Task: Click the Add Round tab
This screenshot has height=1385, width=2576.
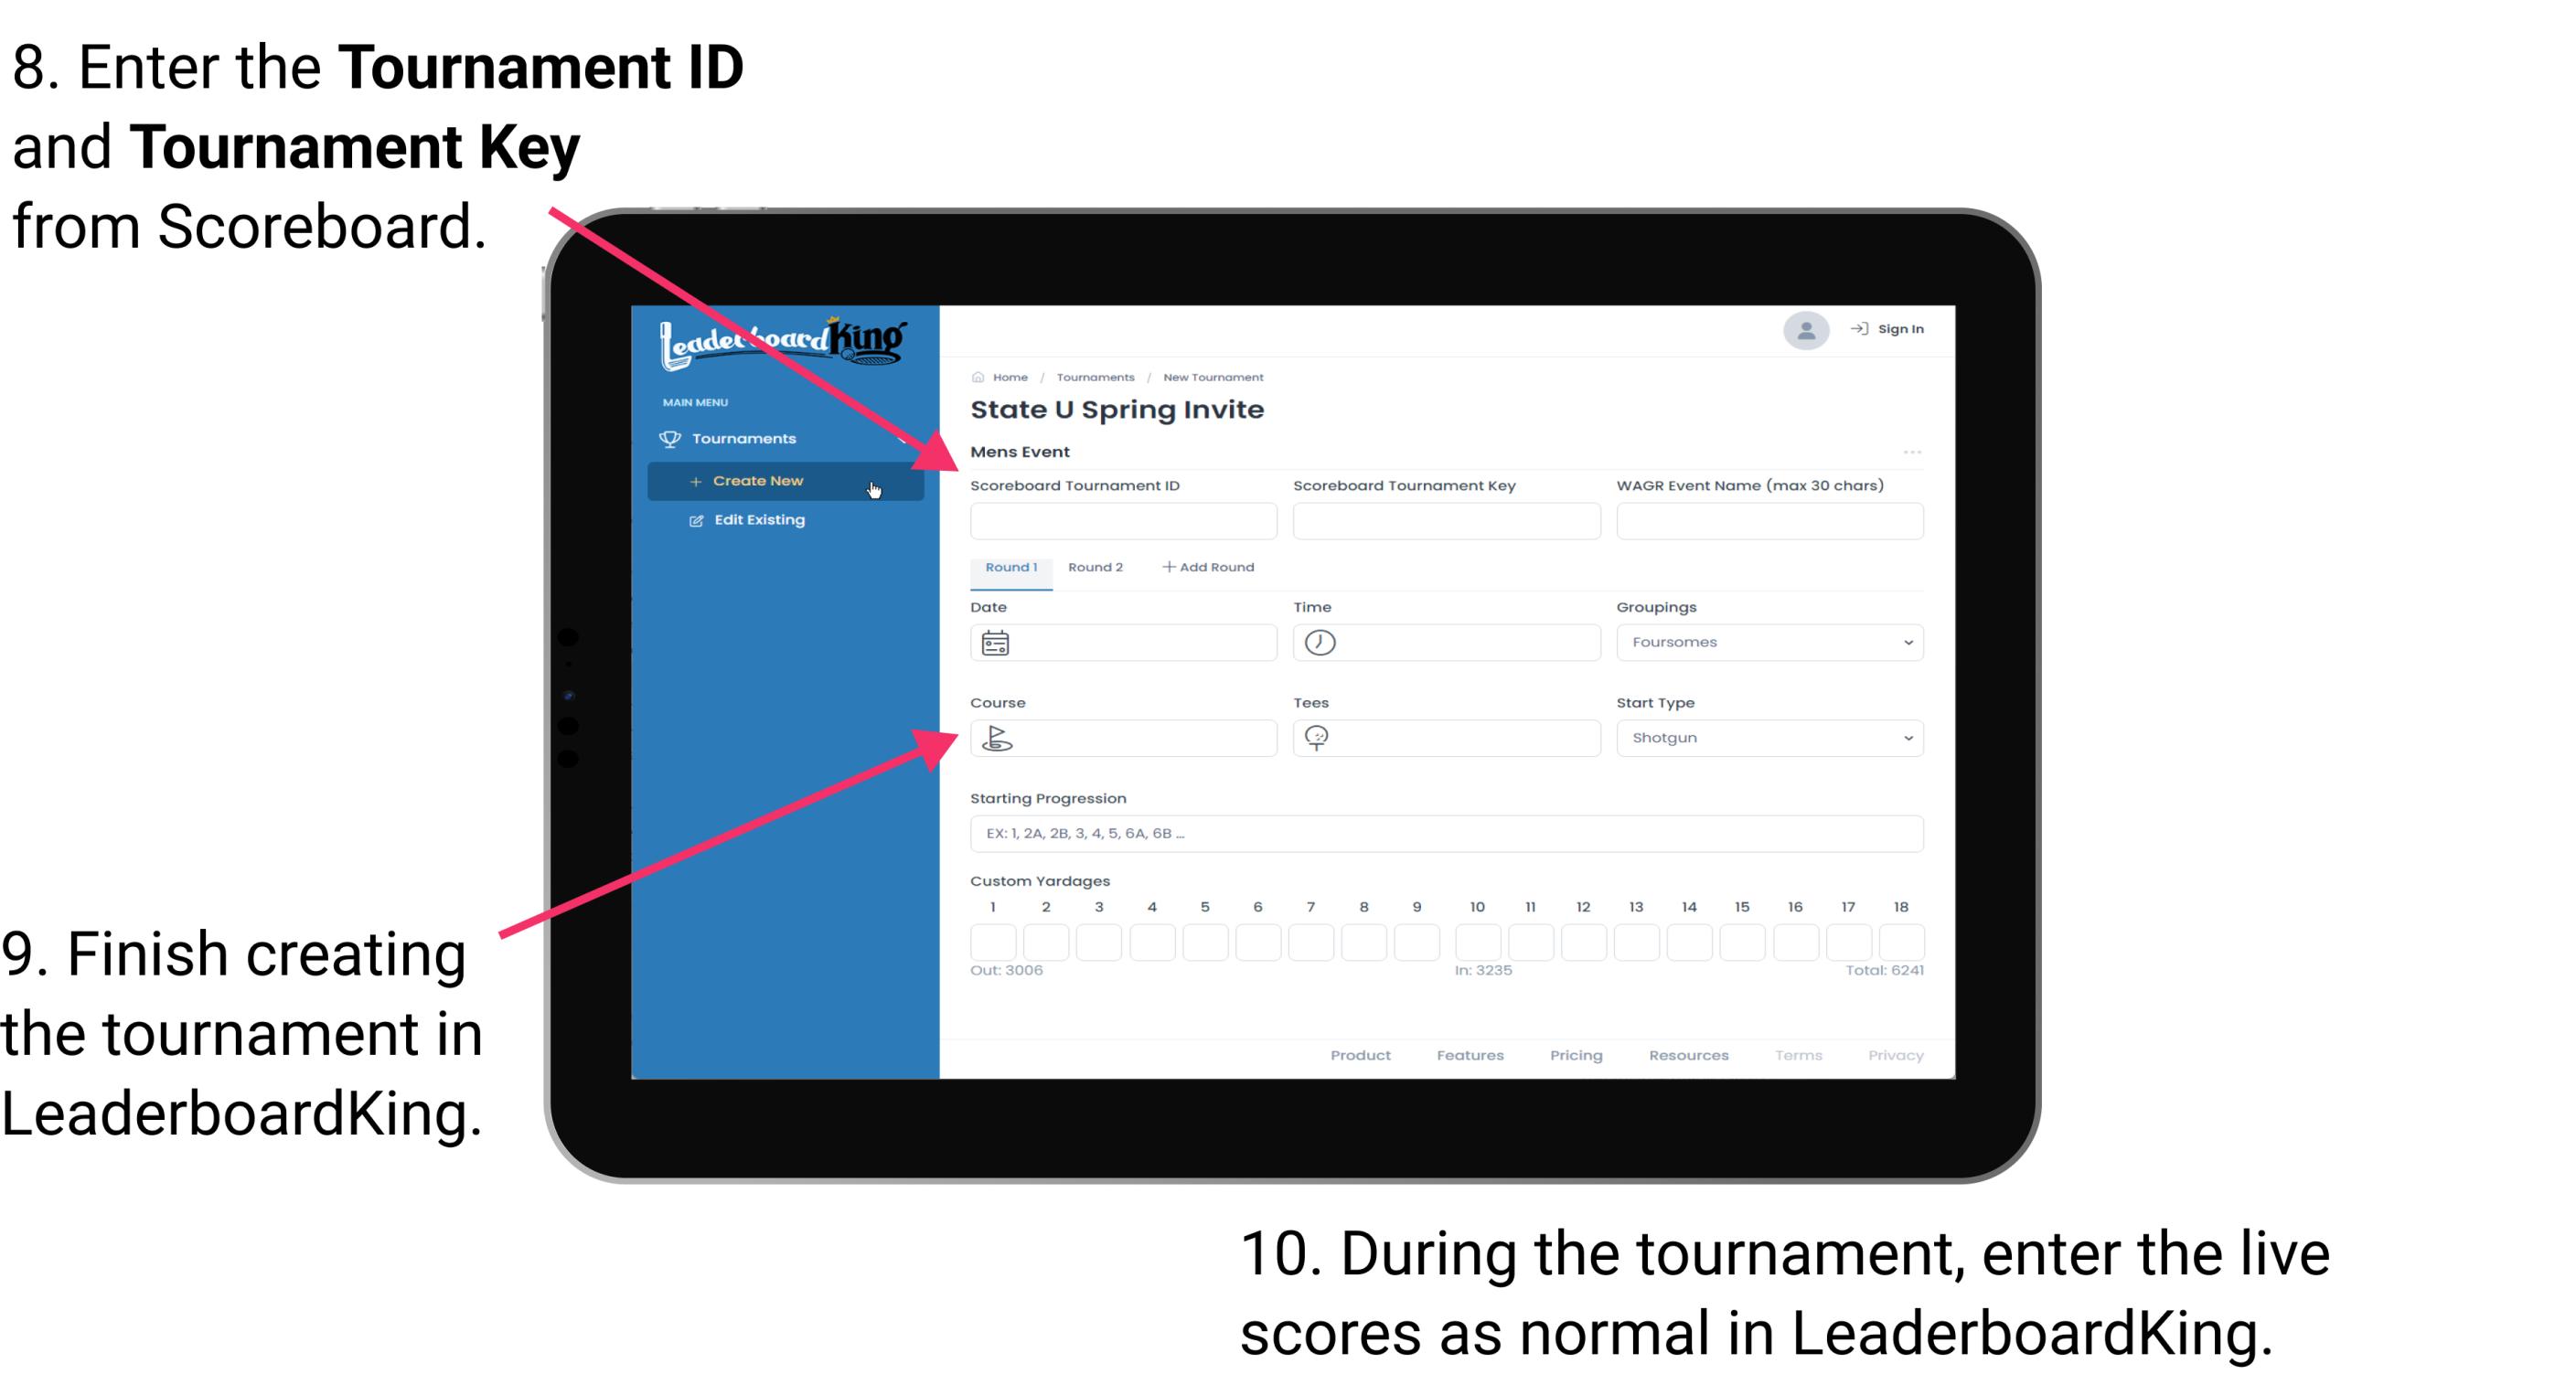Action: pyautogui.click(x=1212, y=566)
